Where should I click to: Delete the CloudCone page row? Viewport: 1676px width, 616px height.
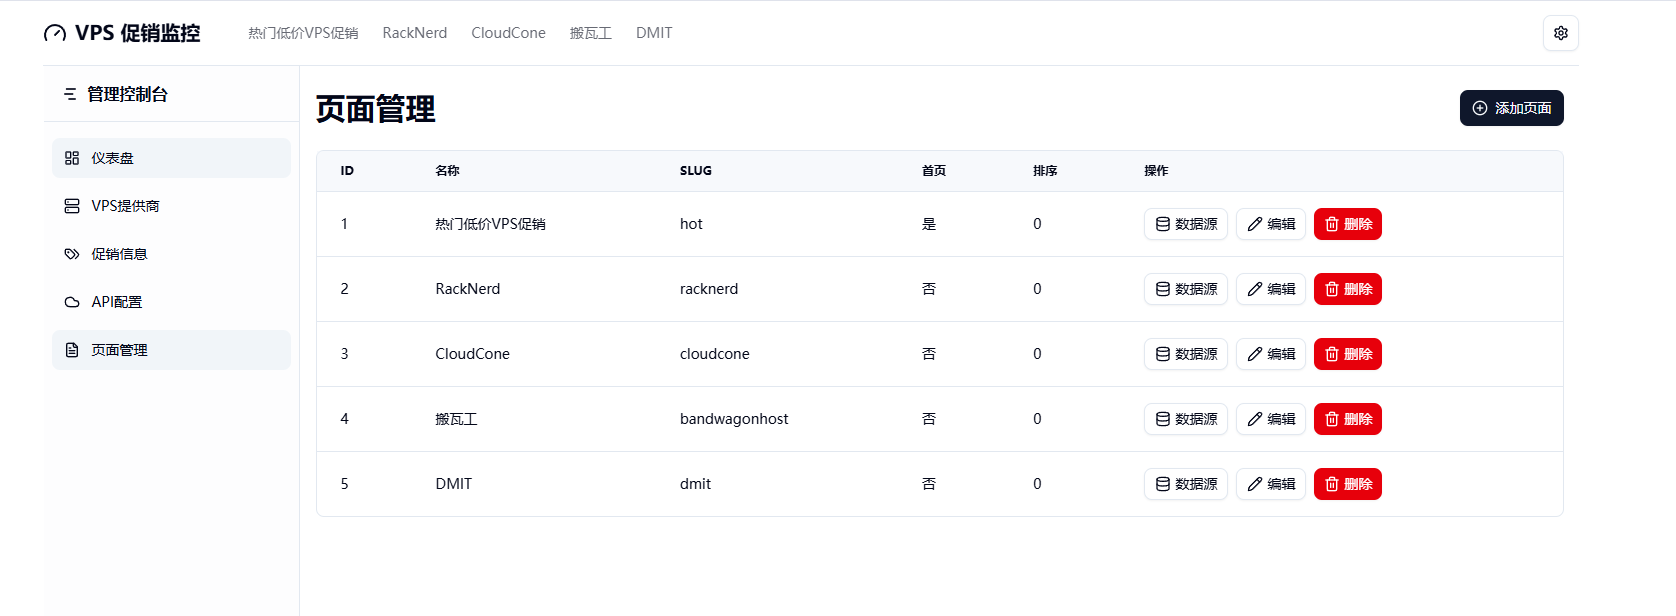click(1348, 354)
